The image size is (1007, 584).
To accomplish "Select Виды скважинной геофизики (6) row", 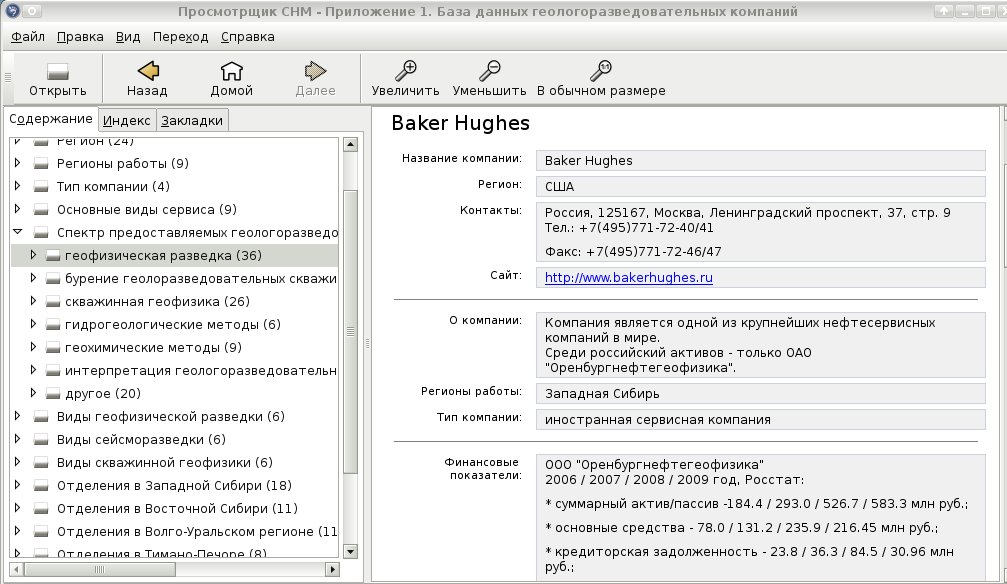I will pos(175,463).
